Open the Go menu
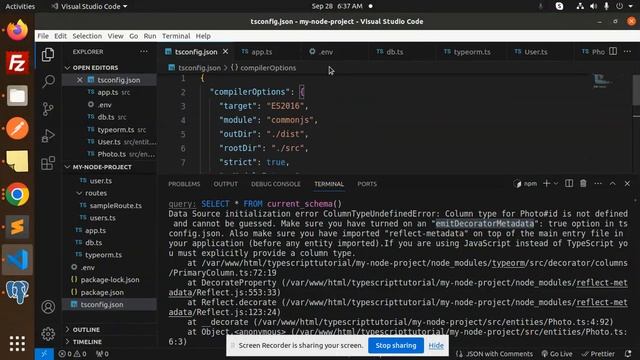Screen dimensions: 640x360 point(133,36)
